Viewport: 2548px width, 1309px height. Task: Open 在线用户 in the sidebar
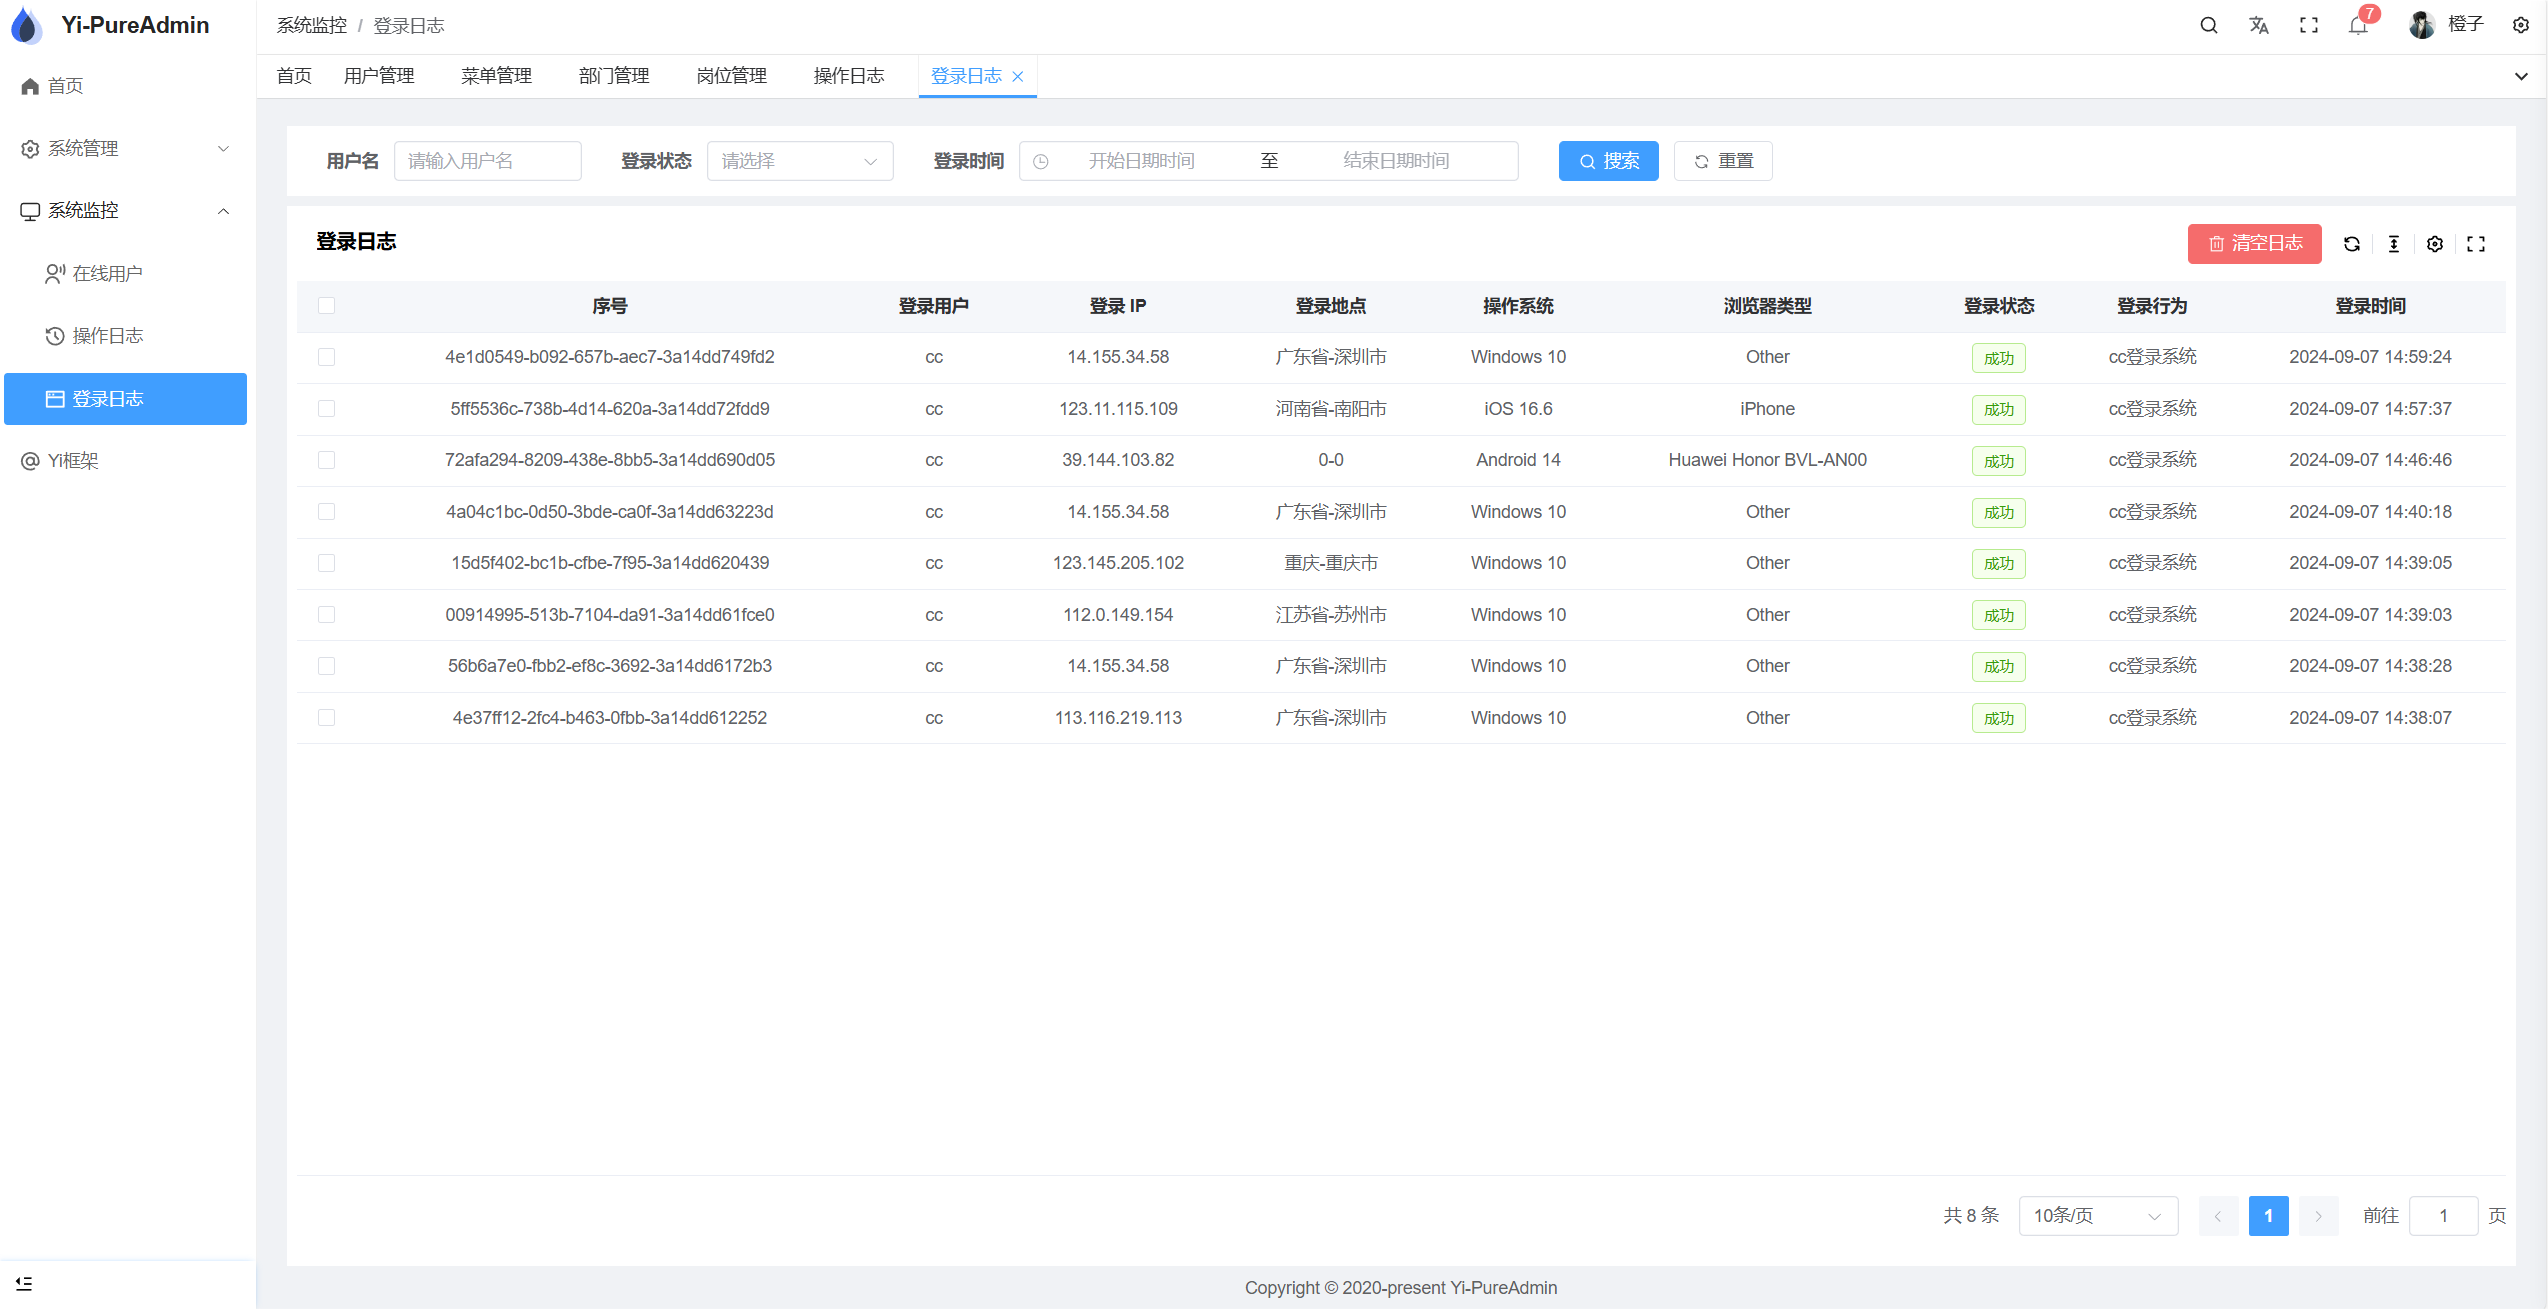[107, 274]
